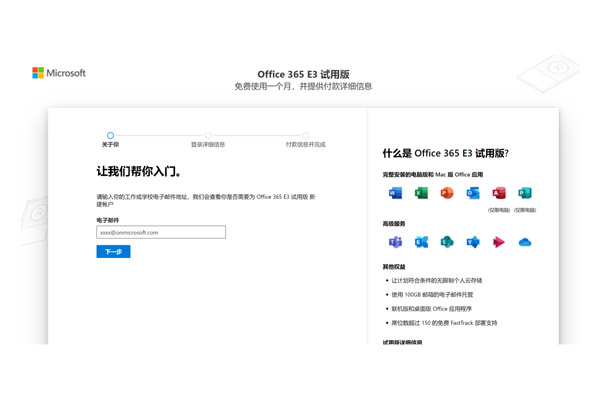The image size is (600, 399).
Task: Click the bullet about 无限制个人云存储
Action: [437, 280]
